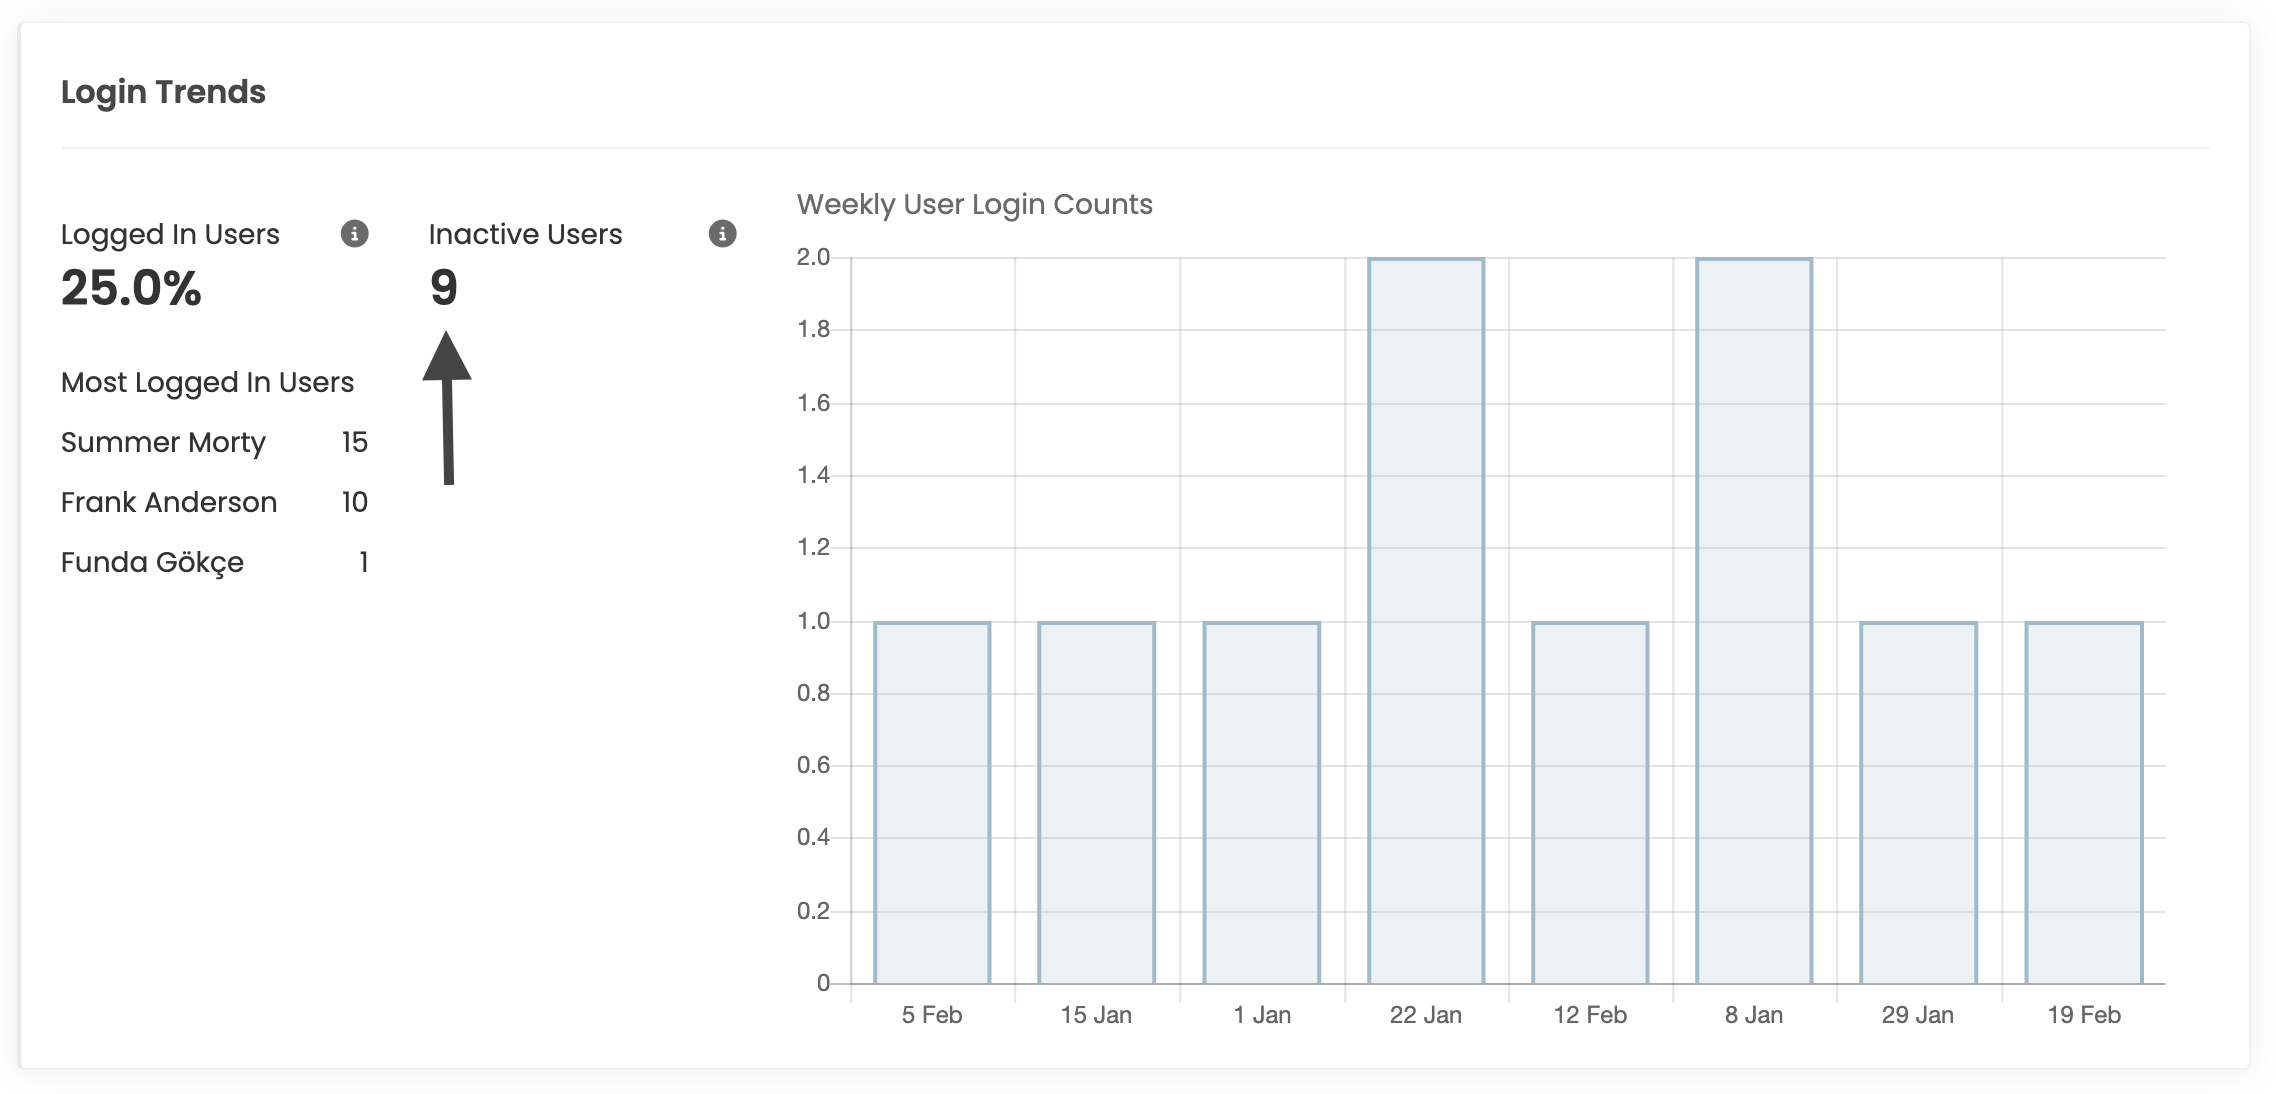Click the Most Logged In Users label

[x=207, y=382]
